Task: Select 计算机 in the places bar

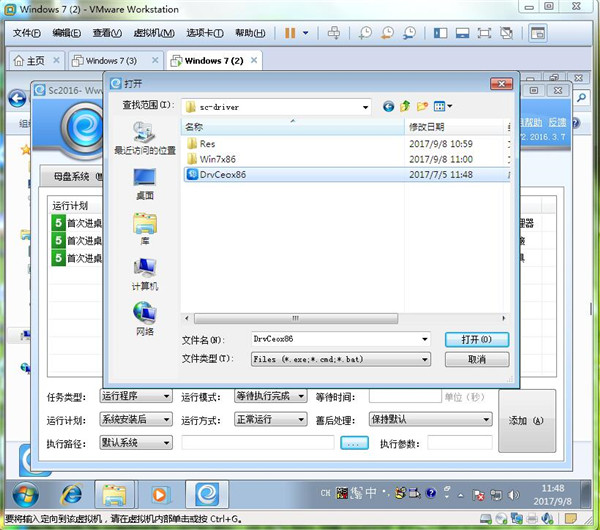Action: coord(145,274)
